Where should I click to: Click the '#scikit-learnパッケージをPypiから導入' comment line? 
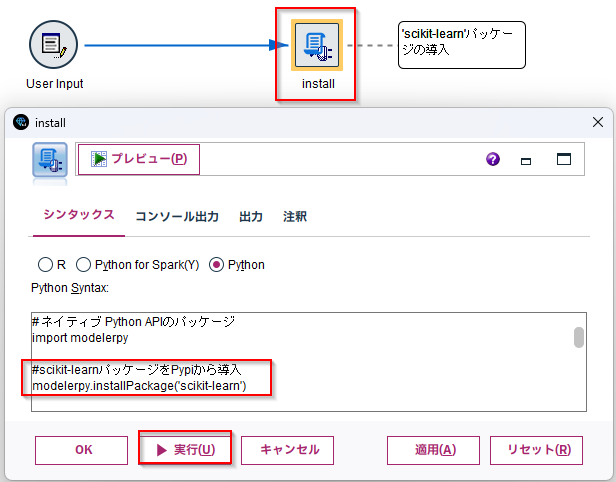click(x=136, y=369)
